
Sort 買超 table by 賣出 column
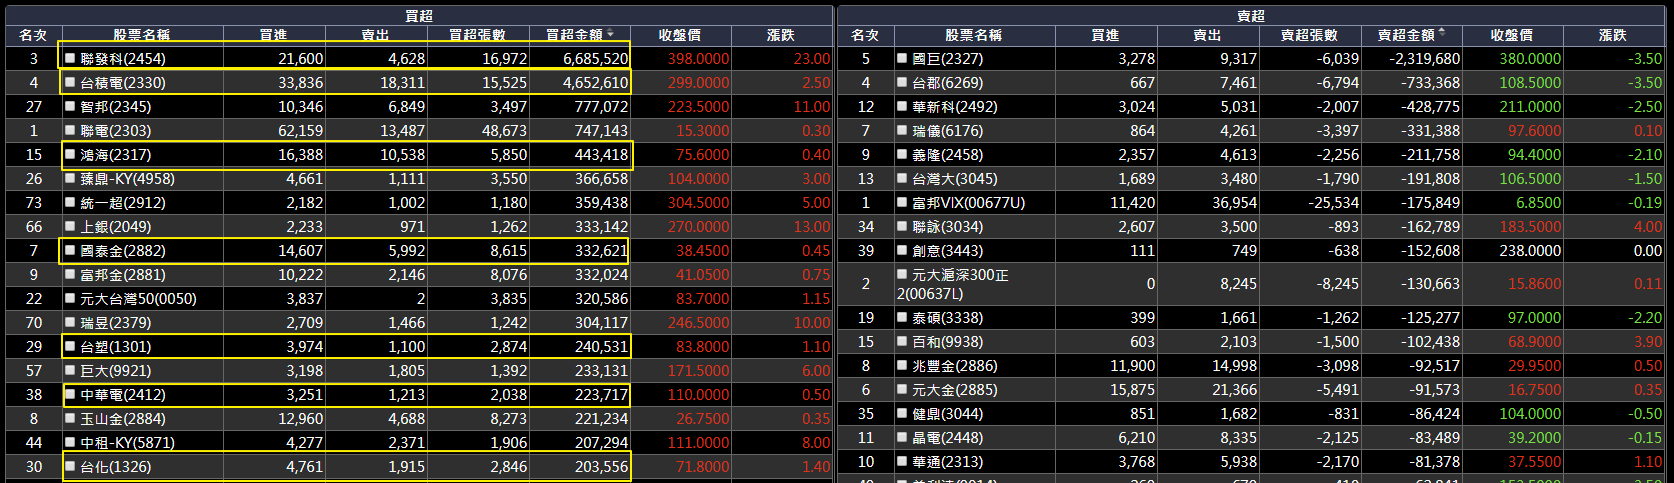coord(375,35)
